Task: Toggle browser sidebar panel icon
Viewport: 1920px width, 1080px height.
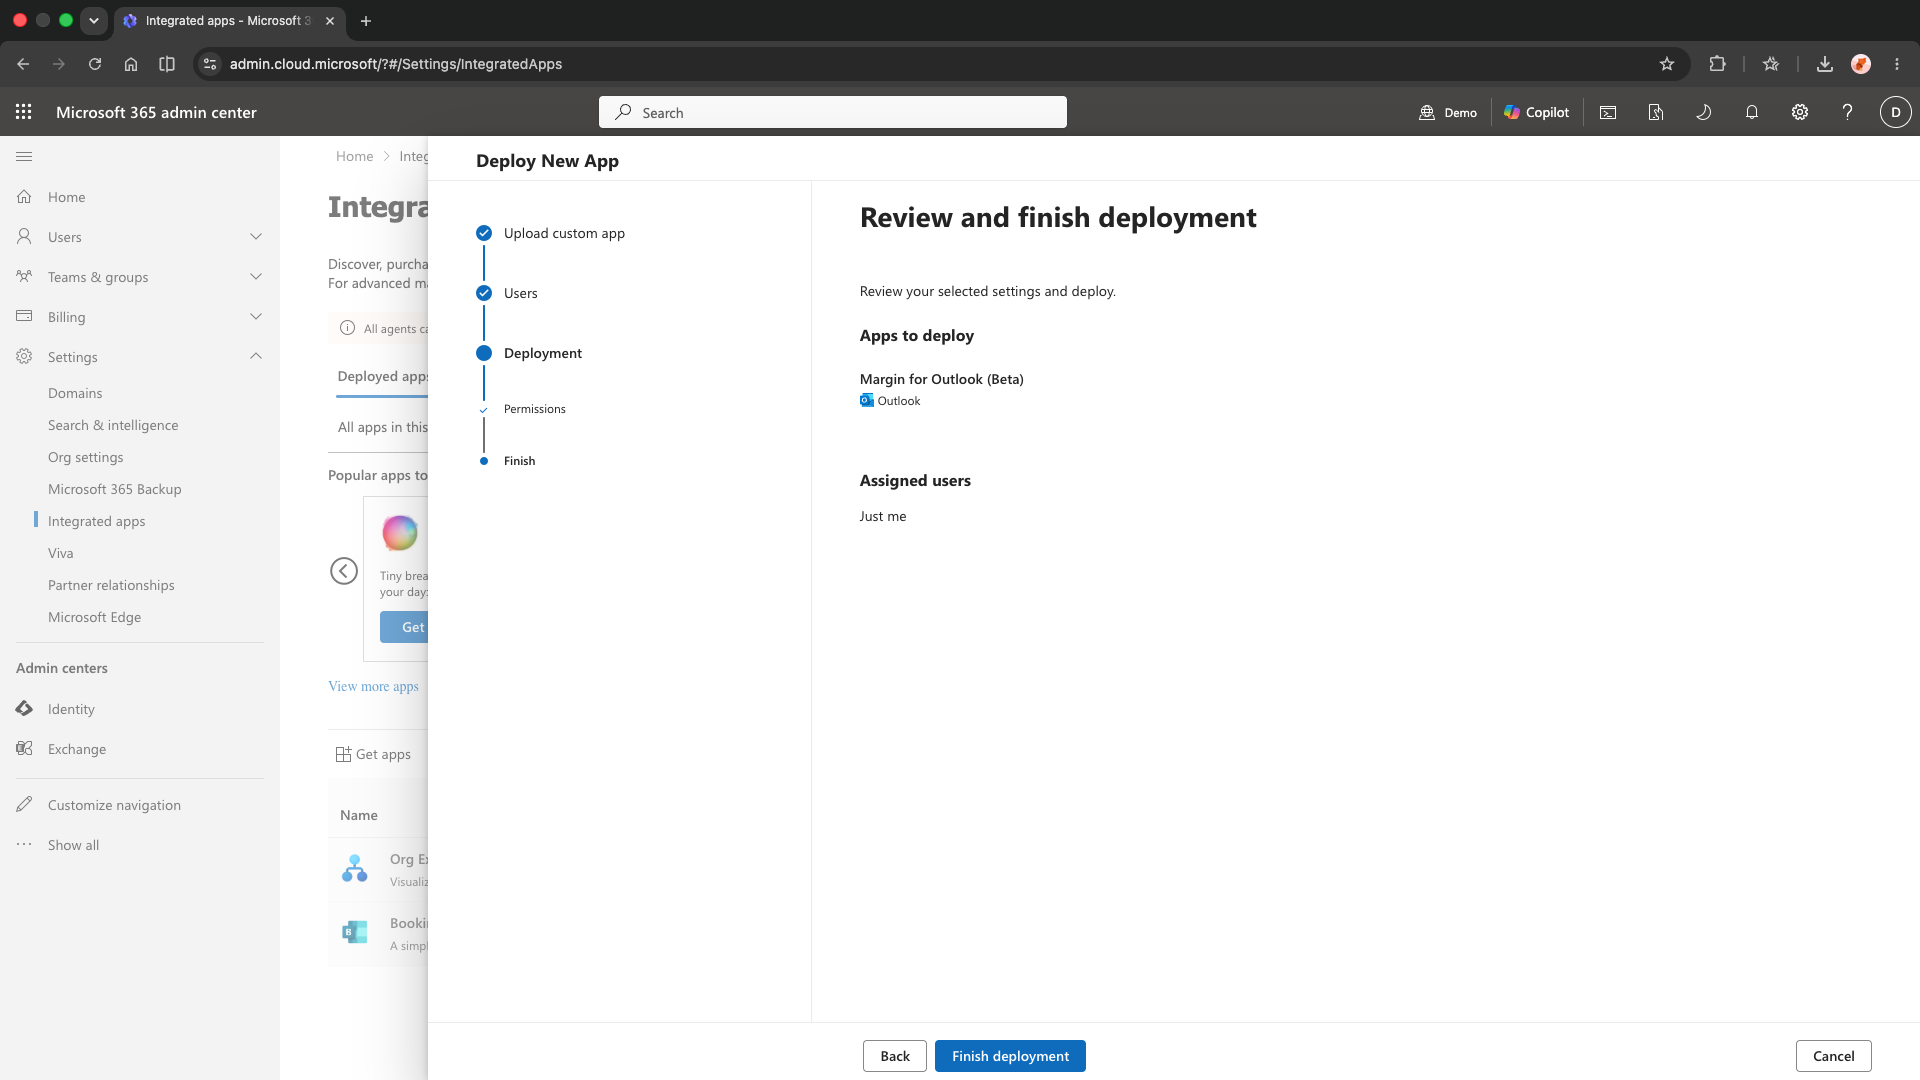Action: pyautogui.click(x=167, y=64)
